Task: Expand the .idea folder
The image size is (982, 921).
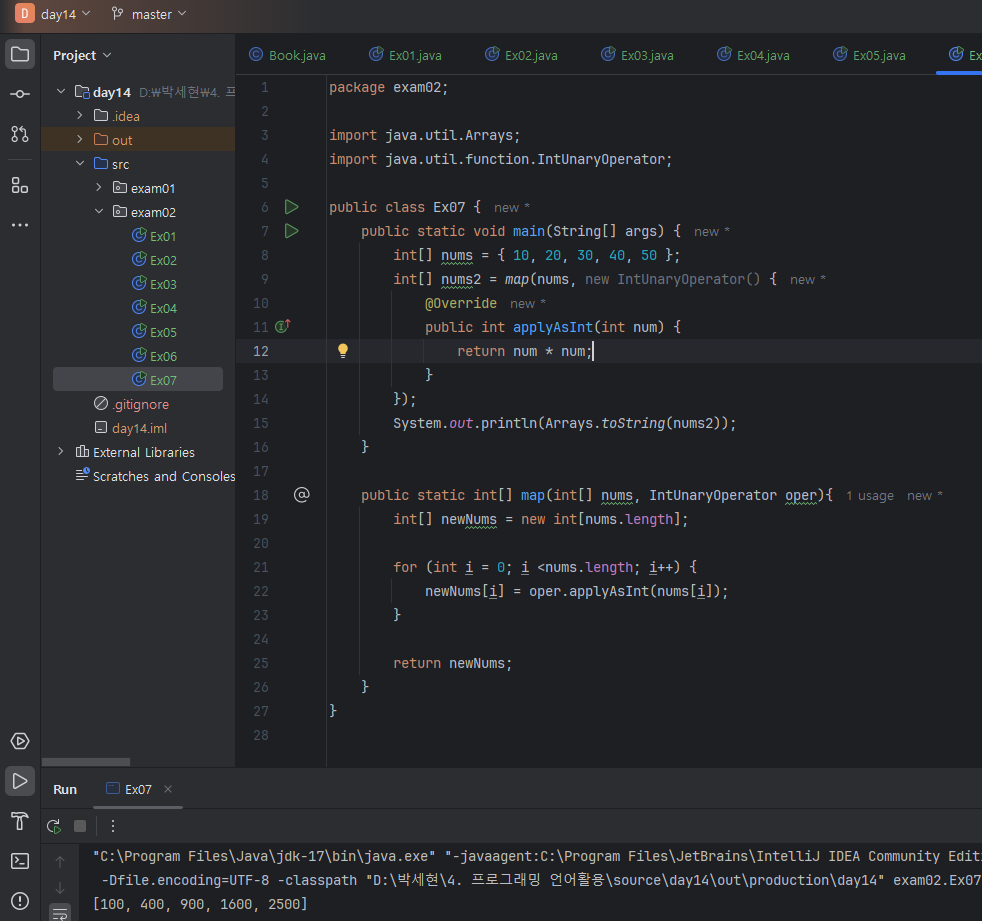Action: (80, 115)
